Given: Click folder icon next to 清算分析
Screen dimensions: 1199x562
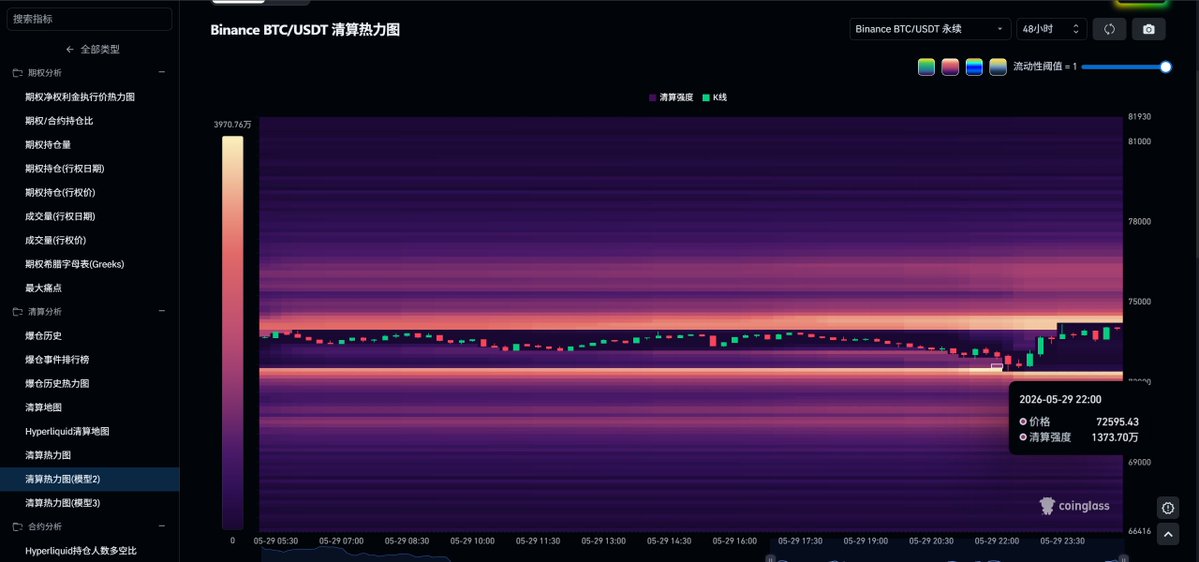Looking at the screenshot, I should pos(18,312).
